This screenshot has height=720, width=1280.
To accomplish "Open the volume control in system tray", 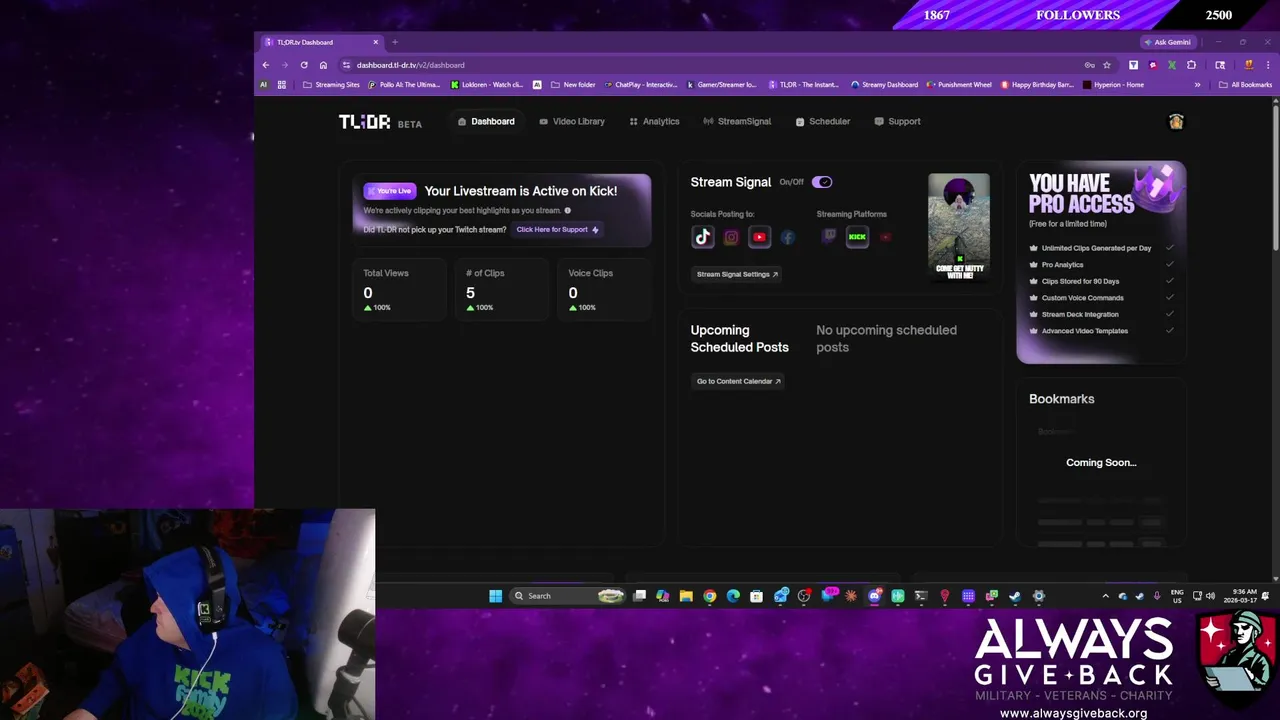I will click(1210, 596).
